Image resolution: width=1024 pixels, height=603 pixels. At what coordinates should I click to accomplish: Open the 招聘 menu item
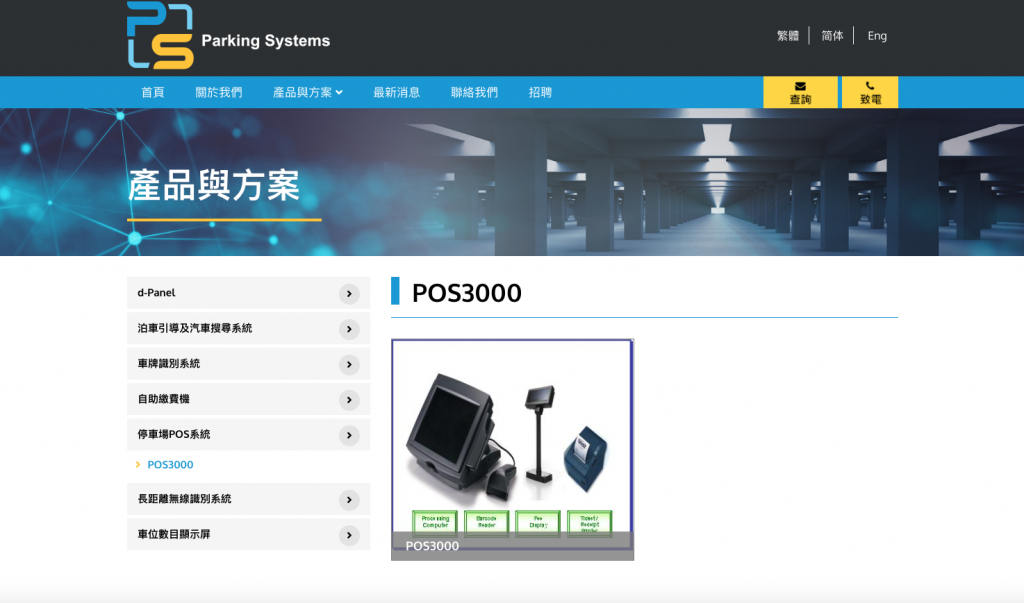coord(540,92)
